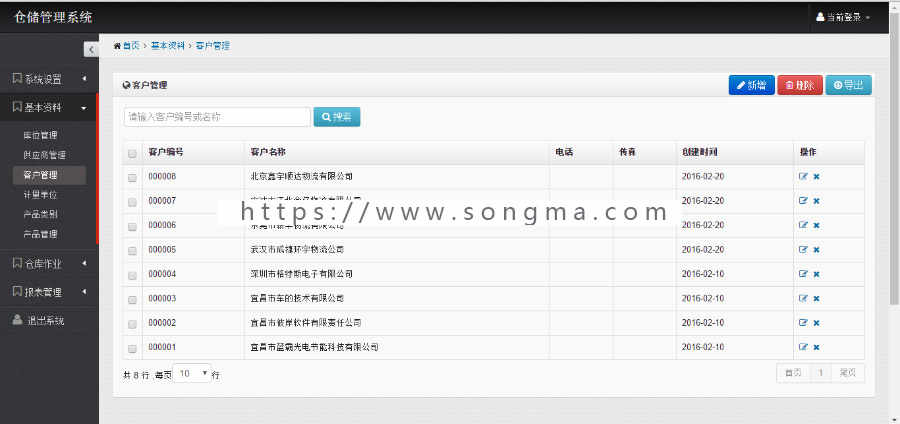
Task: Open customer number link 000008
Action: pyautogui.click(x=162, y=177)
